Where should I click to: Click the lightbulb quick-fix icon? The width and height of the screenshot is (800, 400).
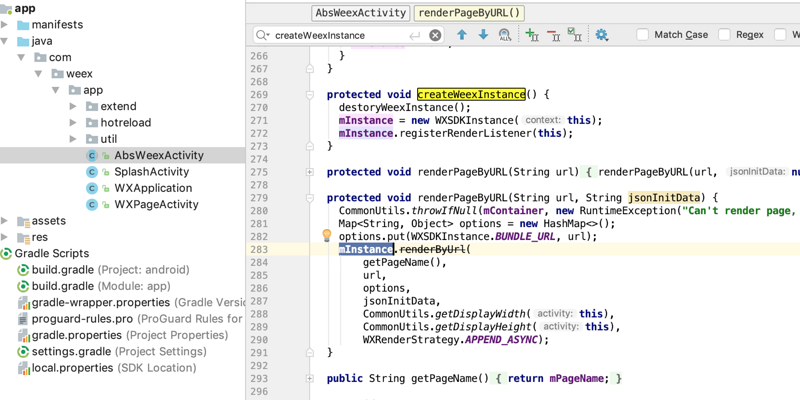point(327,235)
